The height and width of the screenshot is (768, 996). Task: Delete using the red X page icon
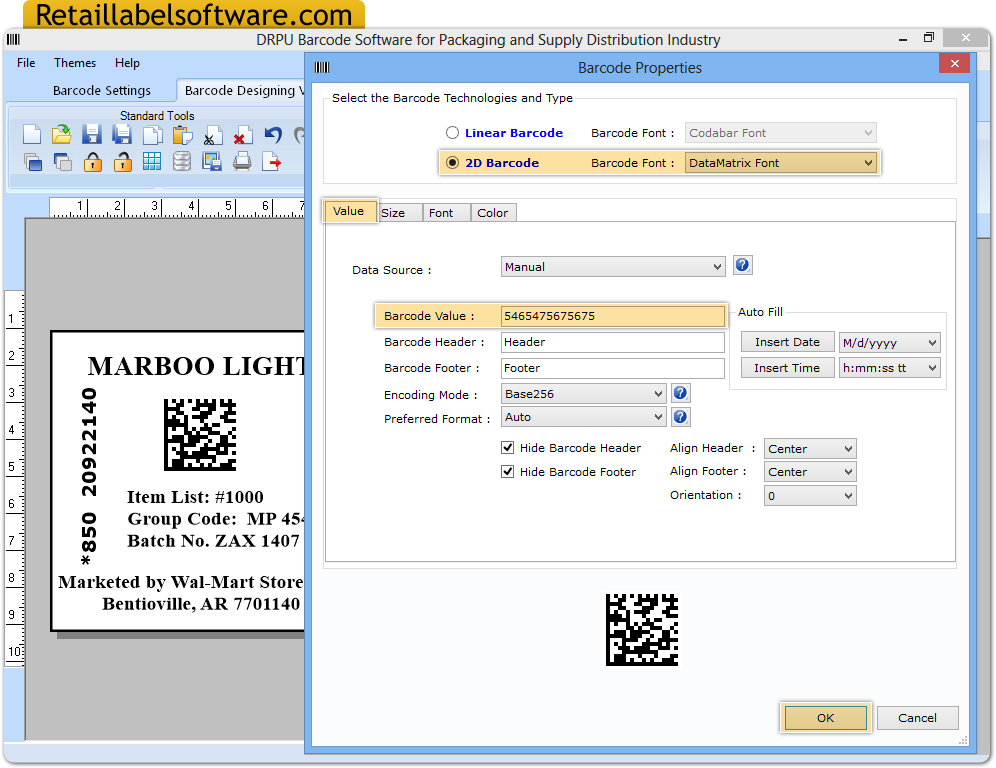click(243, 135)
